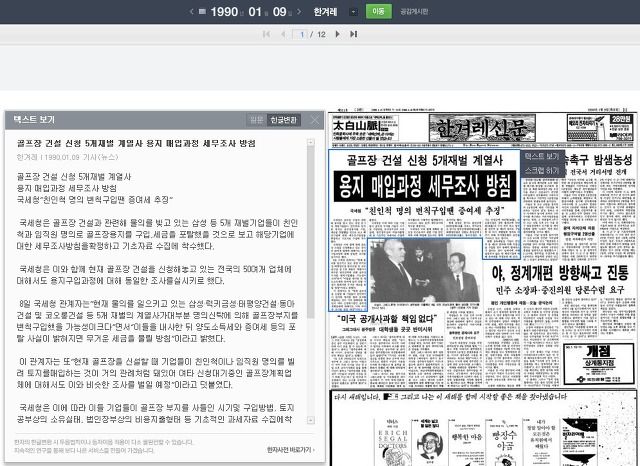Click the handshake photo in the newspaper
The width and height of the screenshot is (640, 466).
pos(425,270)
